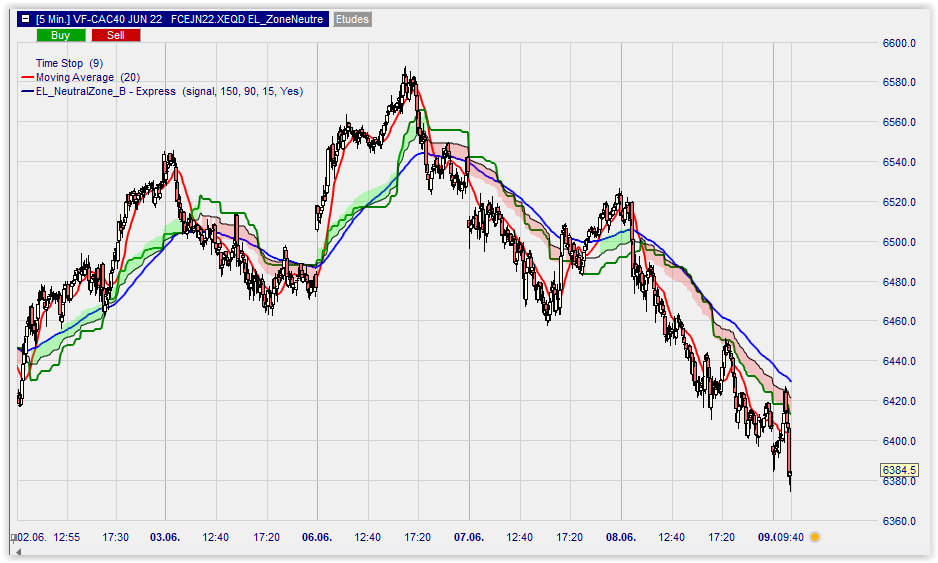
Task: Click the left scroll arrow at chart bottom-left
Action: [19, 552]
